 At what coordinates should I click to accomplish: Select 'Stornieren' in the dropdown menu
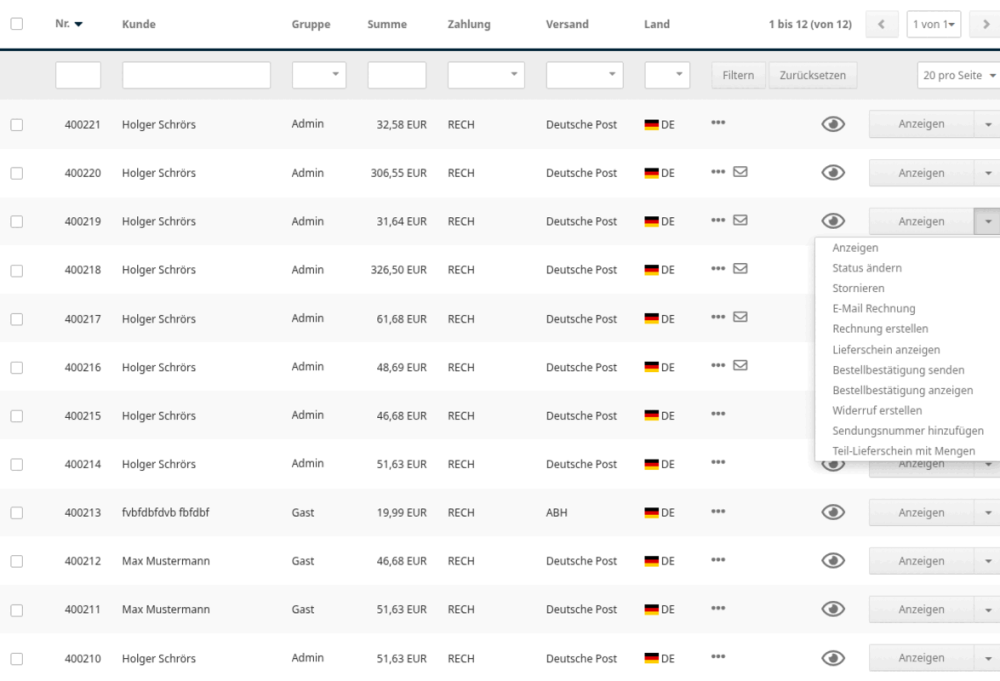pyautogui.click(x=858, y=288)
